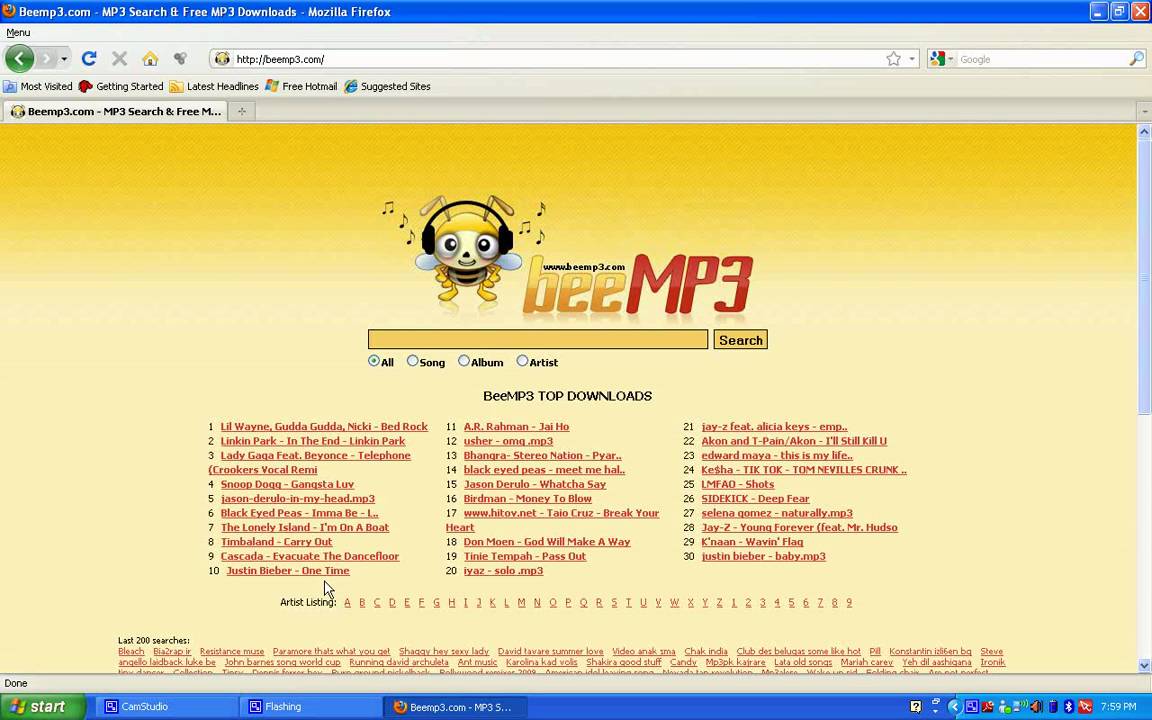This screenshot has height=720, width=1152.
Task: Open a new tab with the plus button
Action: tap(242, 112)
